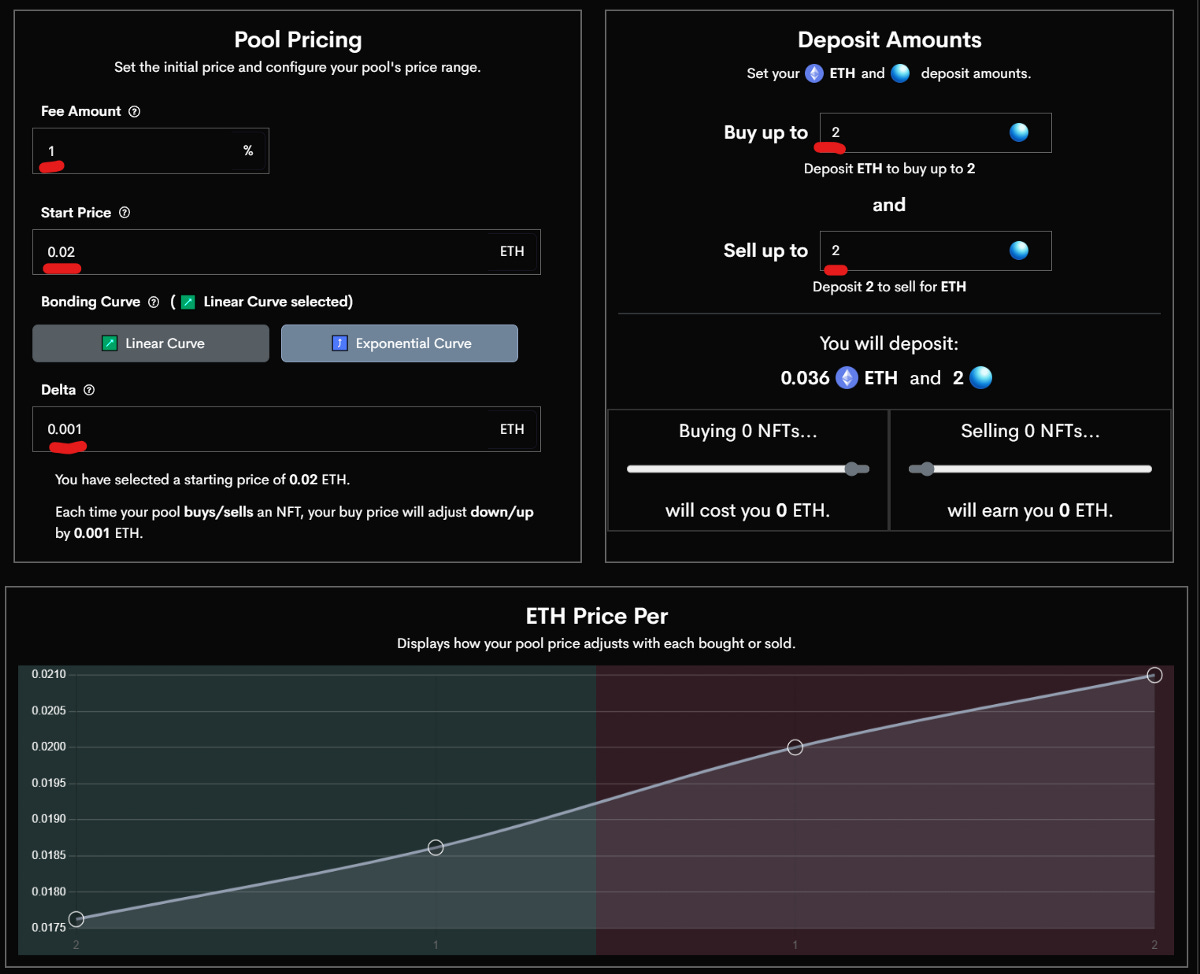
Task: Switch to the Deposit Amounts panel
Action: click(889, 40)
